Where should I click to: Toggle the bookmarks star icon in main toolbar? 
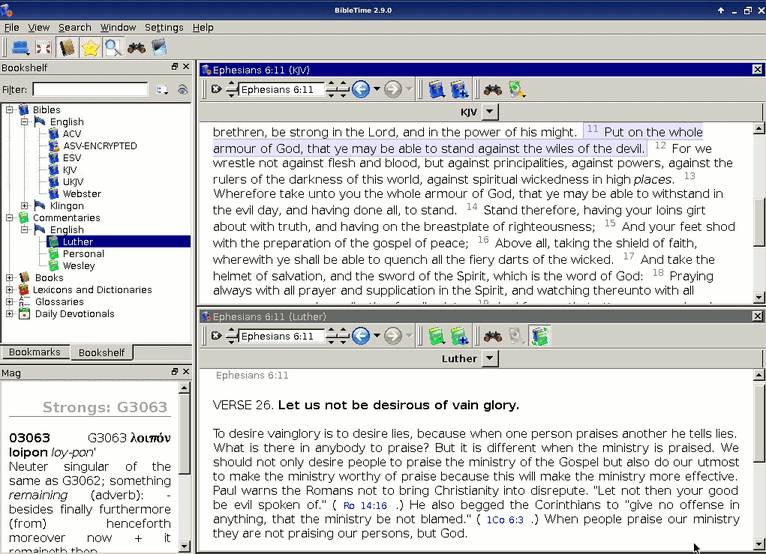[x=90, y=47]
